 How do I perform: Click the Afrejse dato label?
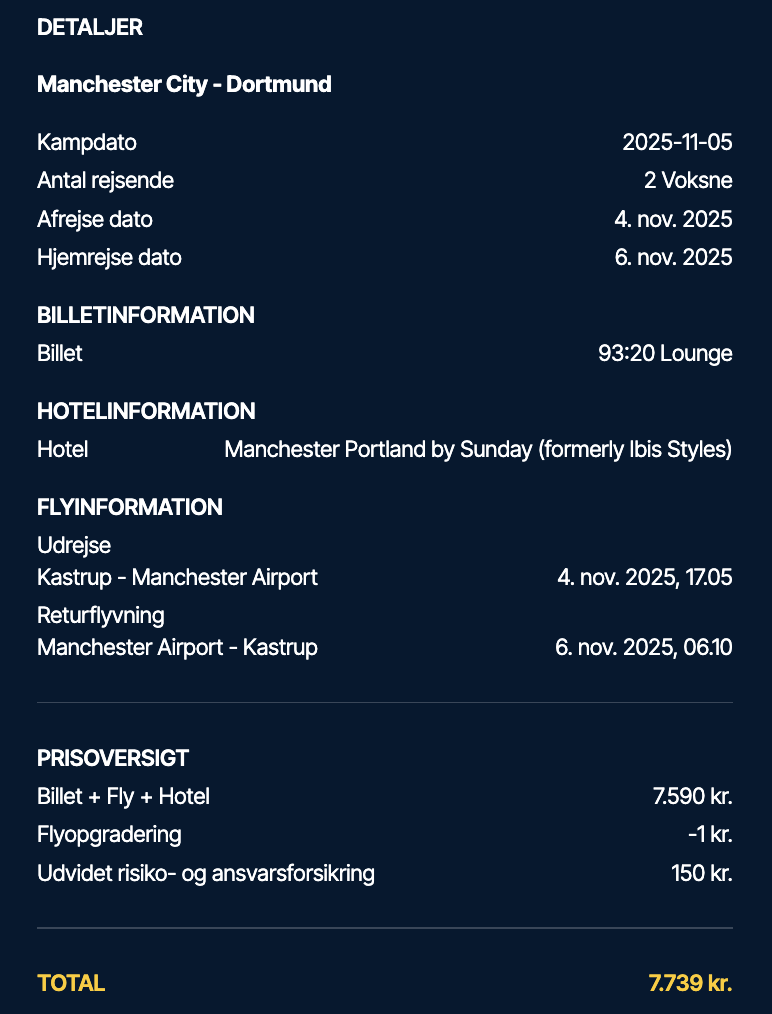tap(95, 219)
